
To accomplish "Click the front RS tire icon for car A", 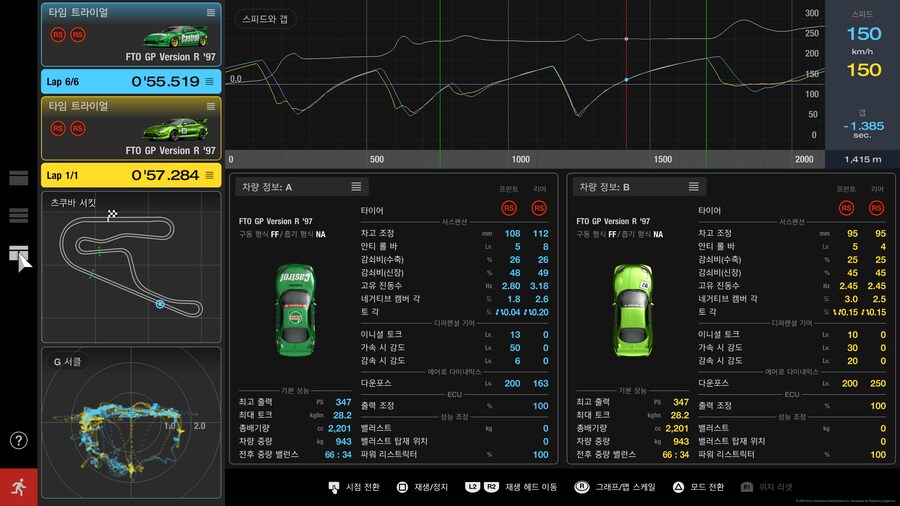I will click(x=510, y=208).
